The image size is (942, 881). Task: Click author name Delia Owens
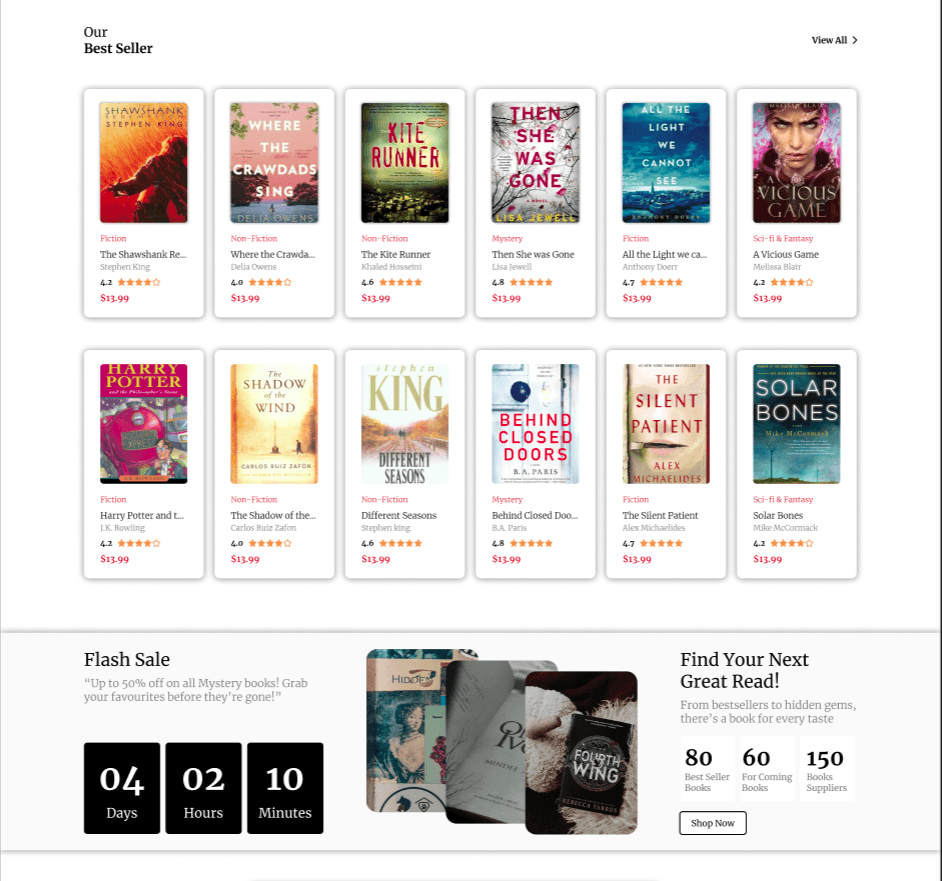(x=254, y=267)
